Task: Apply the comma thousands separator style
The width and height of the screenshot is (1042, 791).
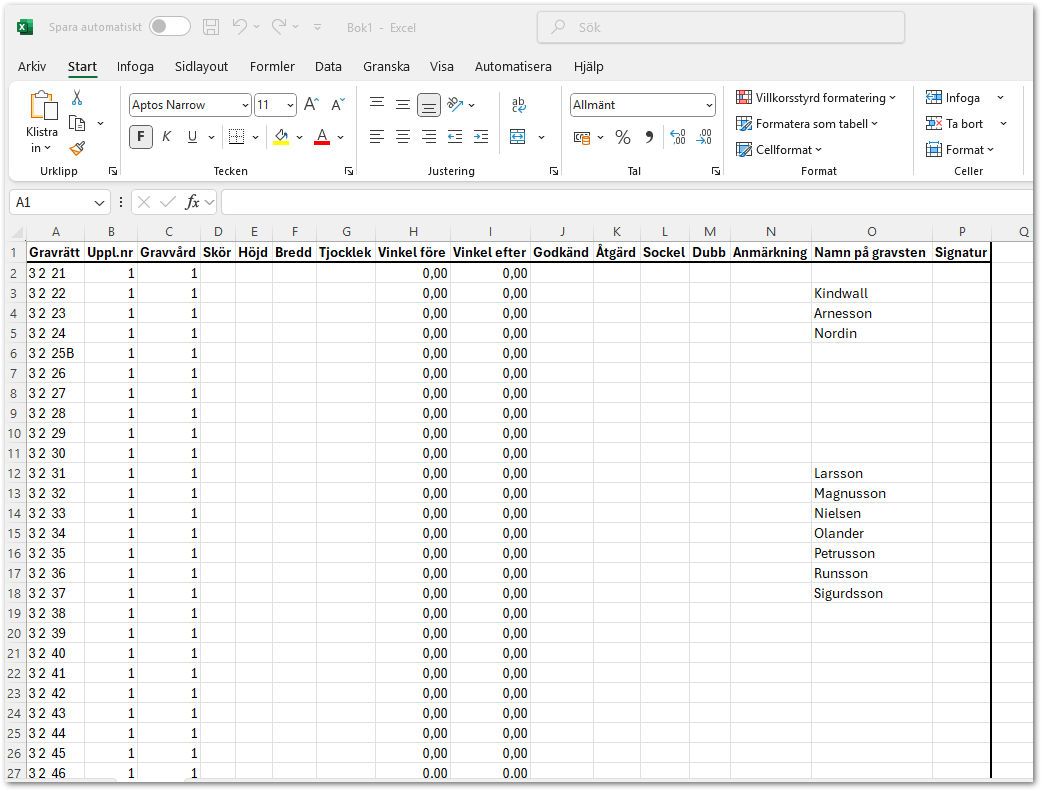Action: pyautogui.click(x=649, y=137)
